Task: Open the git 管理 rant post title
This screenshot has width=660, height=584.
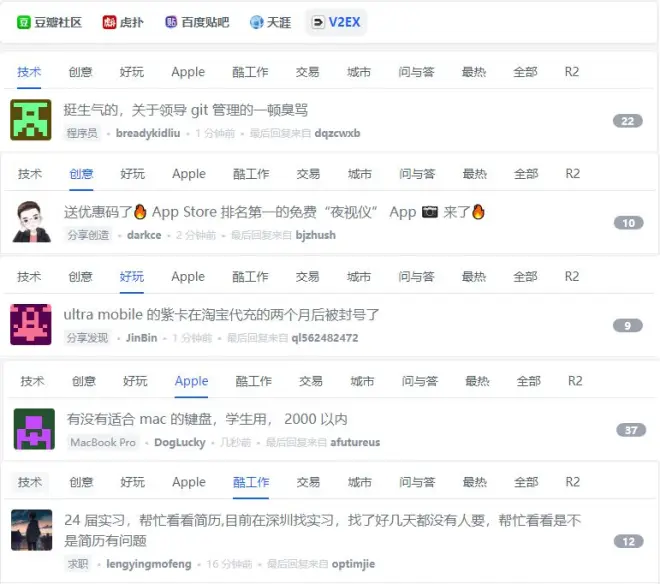Action: click(186, 110)
